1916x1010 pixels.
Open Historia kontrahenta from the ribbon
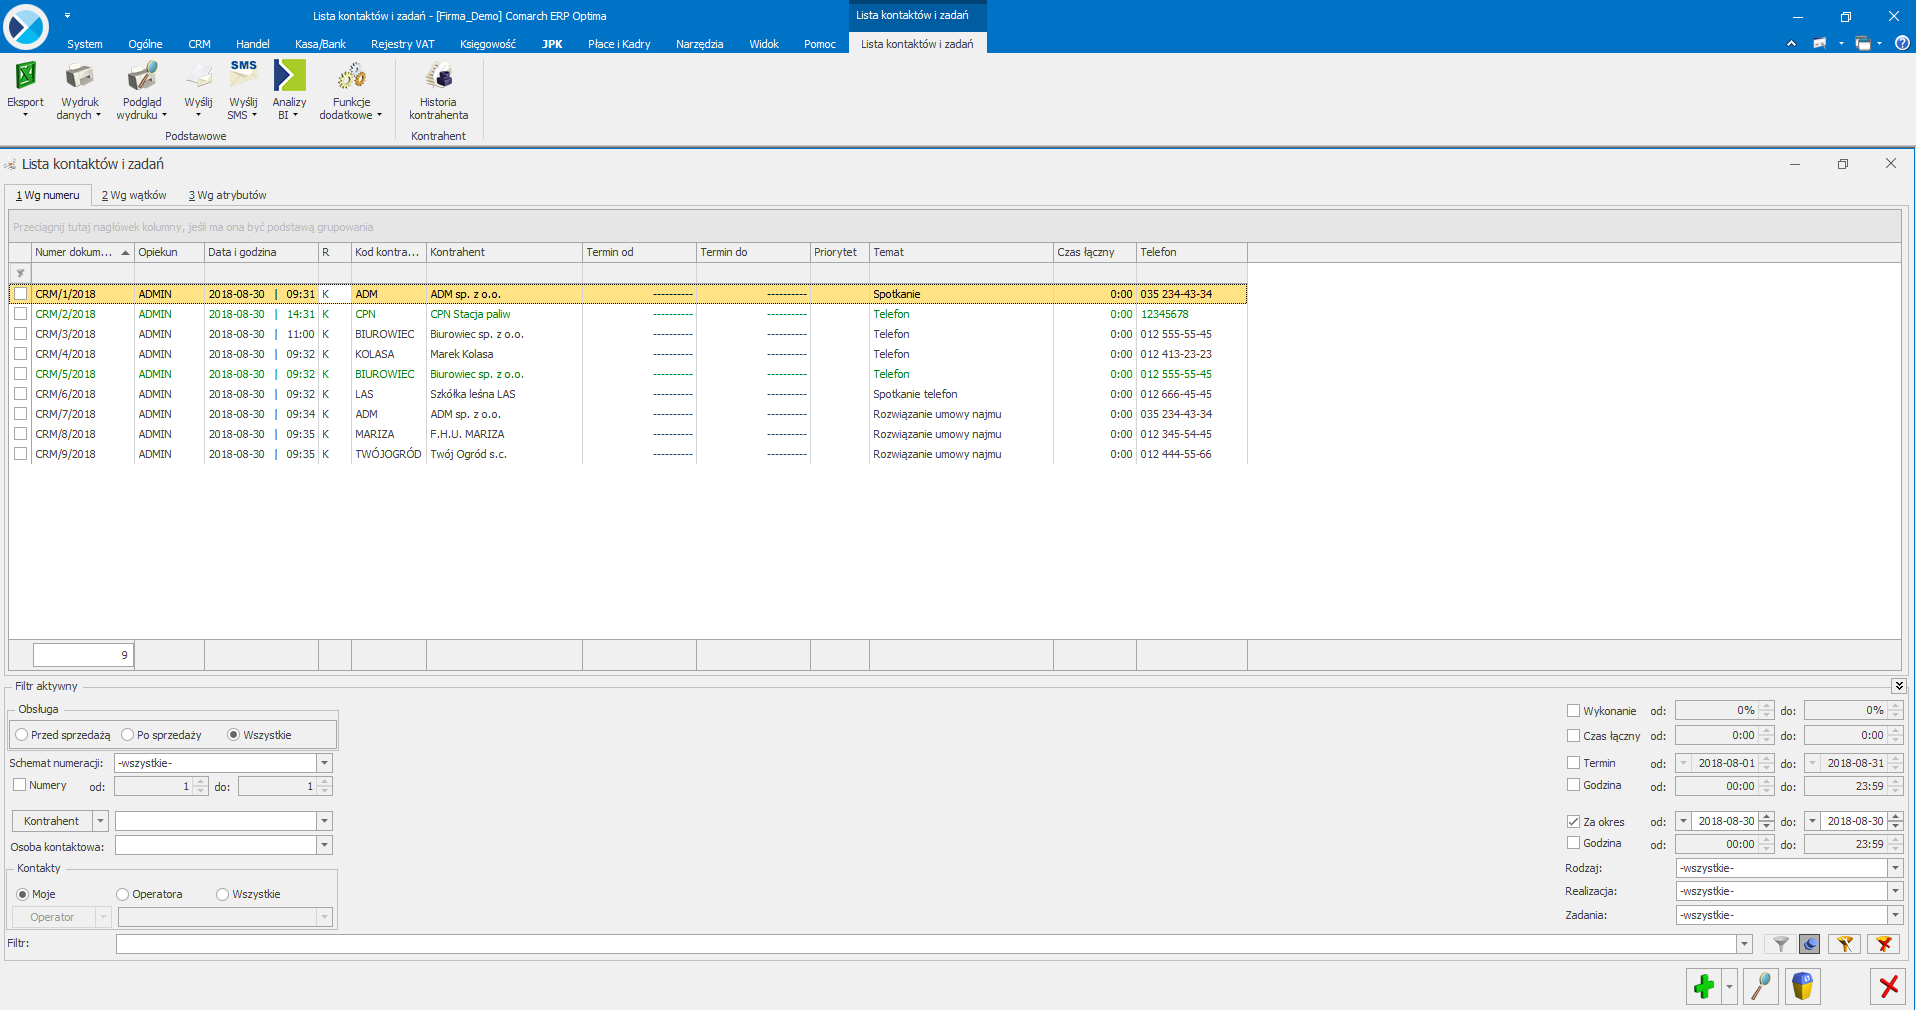click(x=438, y=77)
